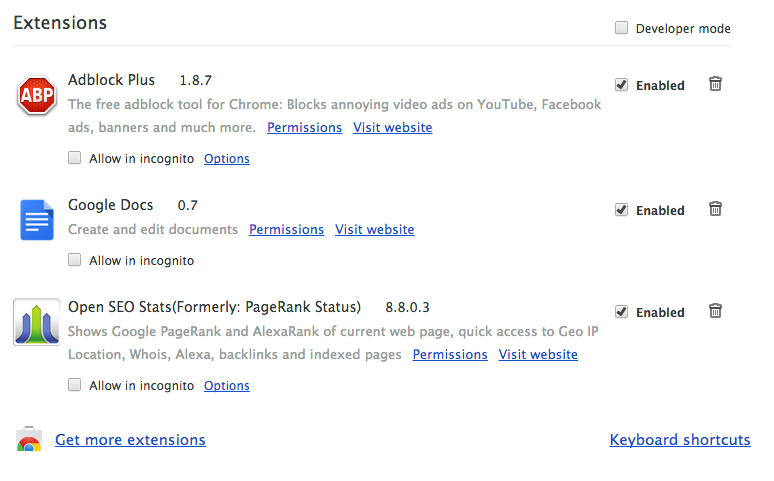Image resolution: width=774 pixels, height=481 pixels.
Task: Click the Google Docs document icon
Action: (37, 220)
